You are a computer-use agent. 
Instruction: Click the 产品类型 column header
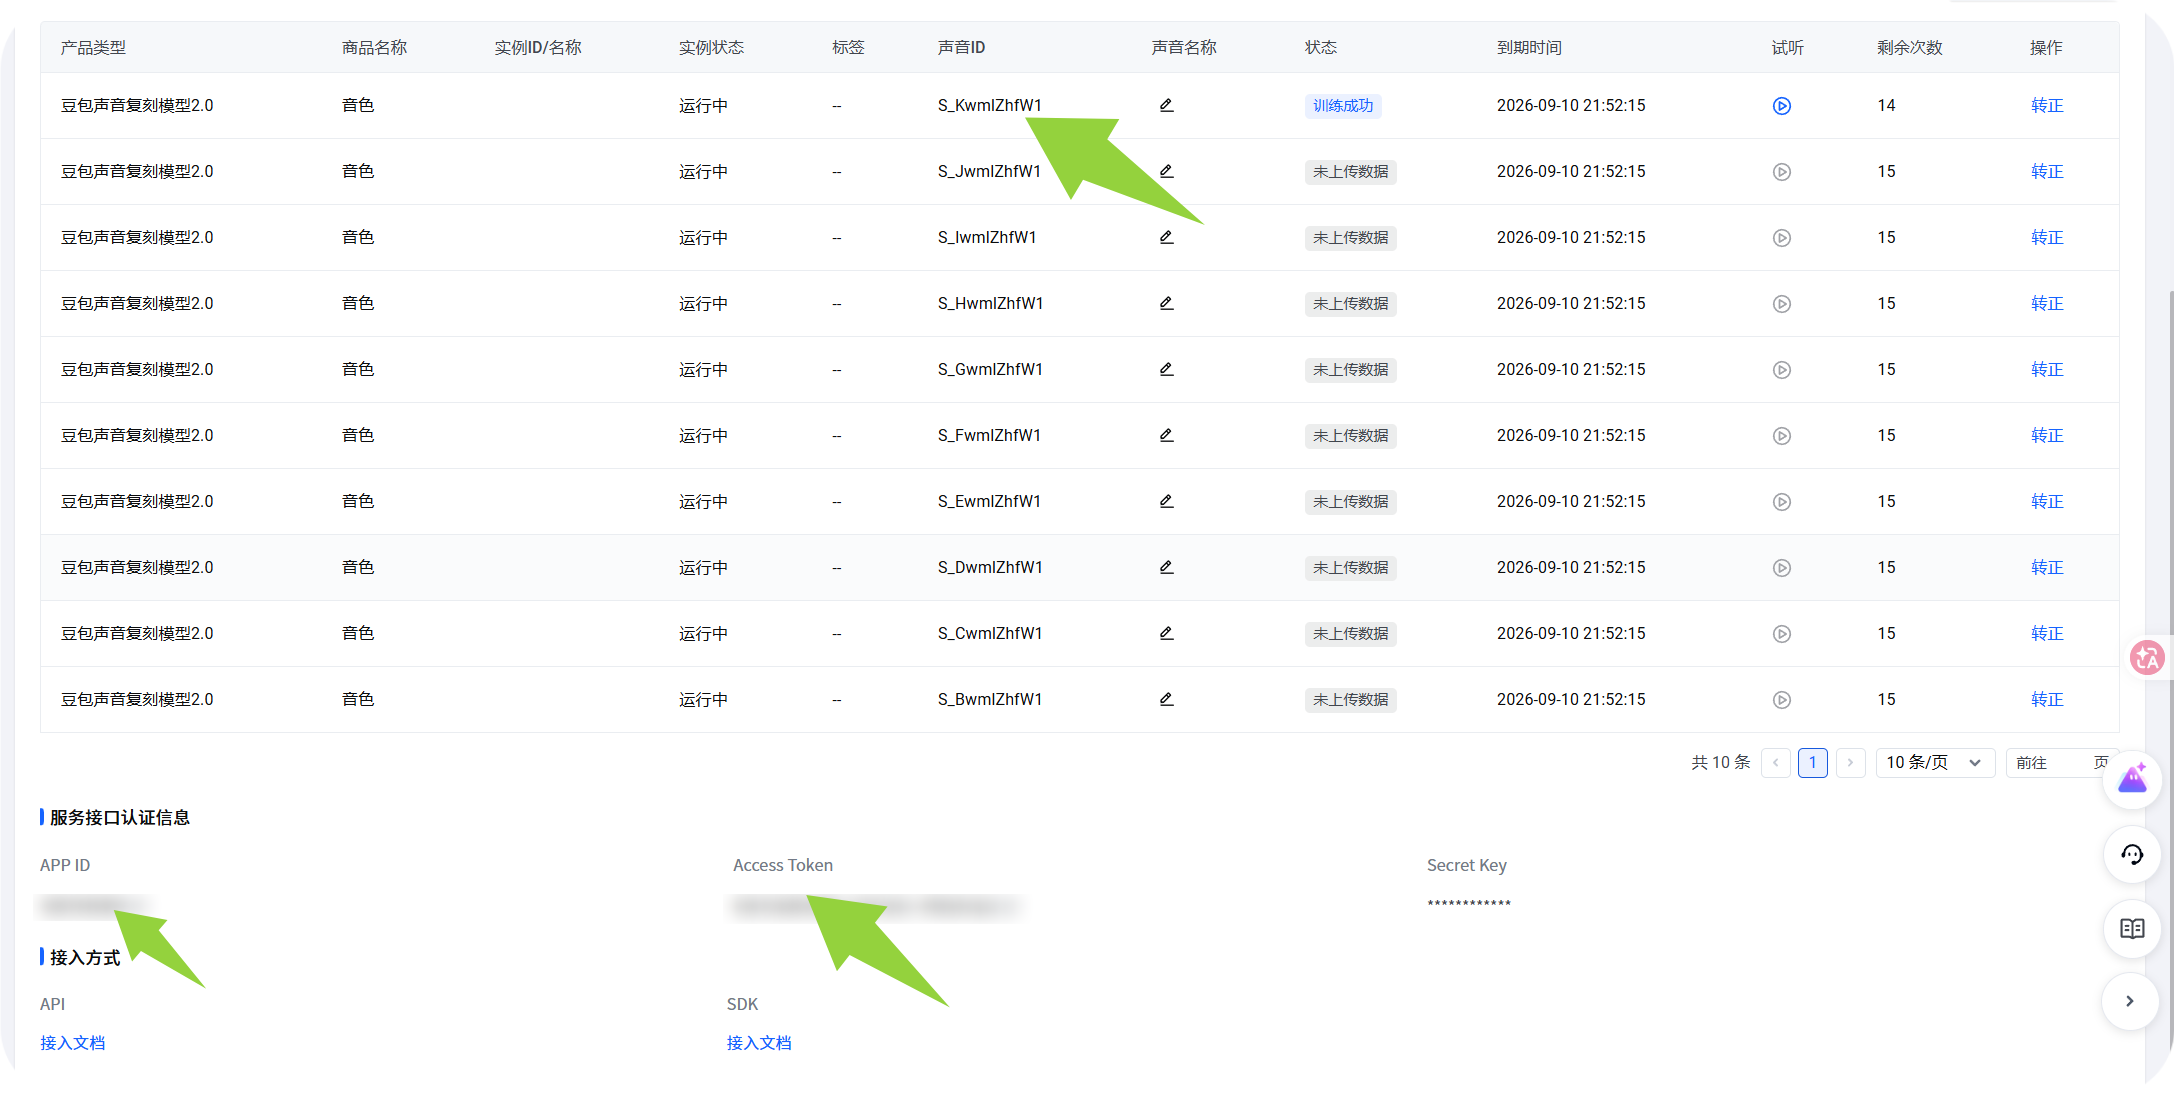pyautogui.click(x=93, y=47)
